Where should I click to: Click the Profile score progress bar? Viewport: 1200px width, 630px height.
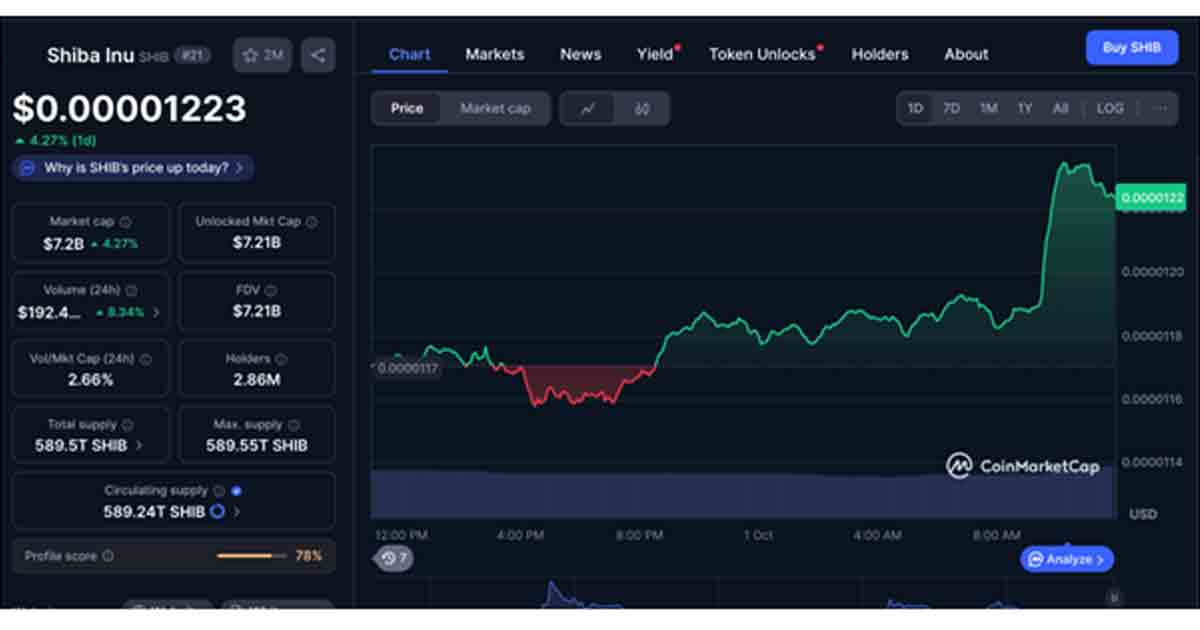click(x=244, y=556)
